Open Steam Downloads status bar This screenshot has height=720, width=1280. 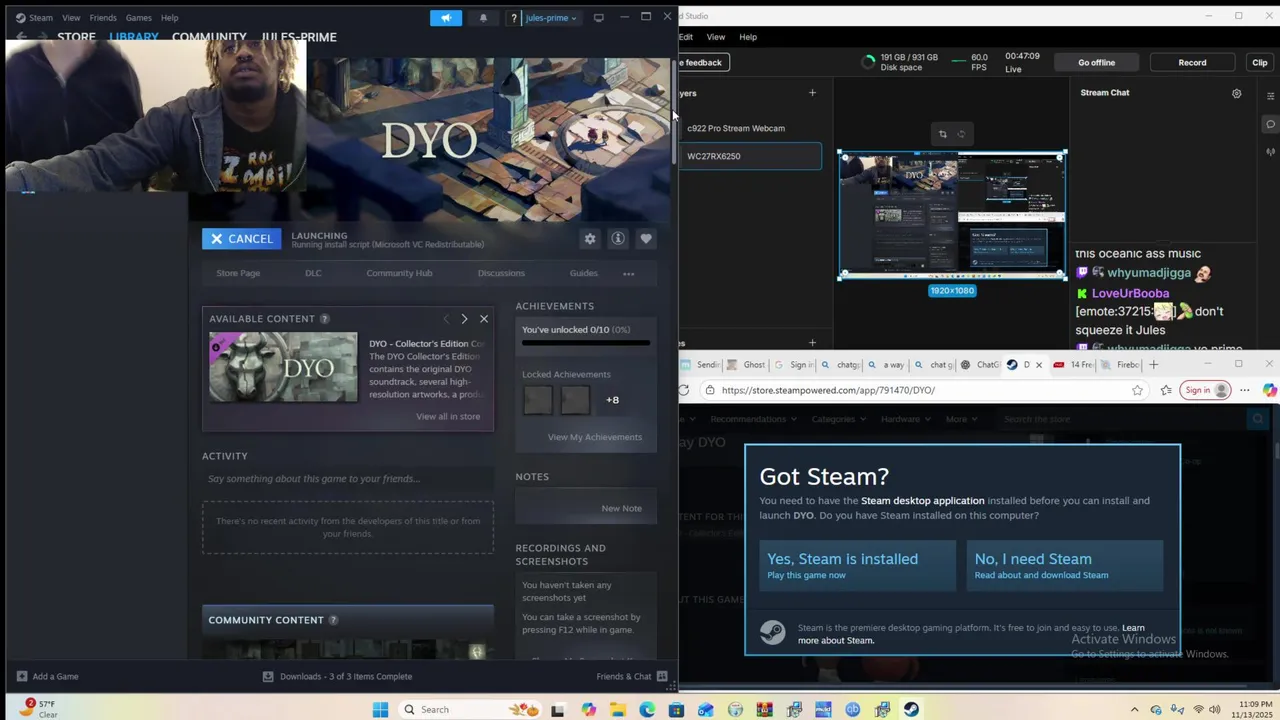tap(337, 677)
